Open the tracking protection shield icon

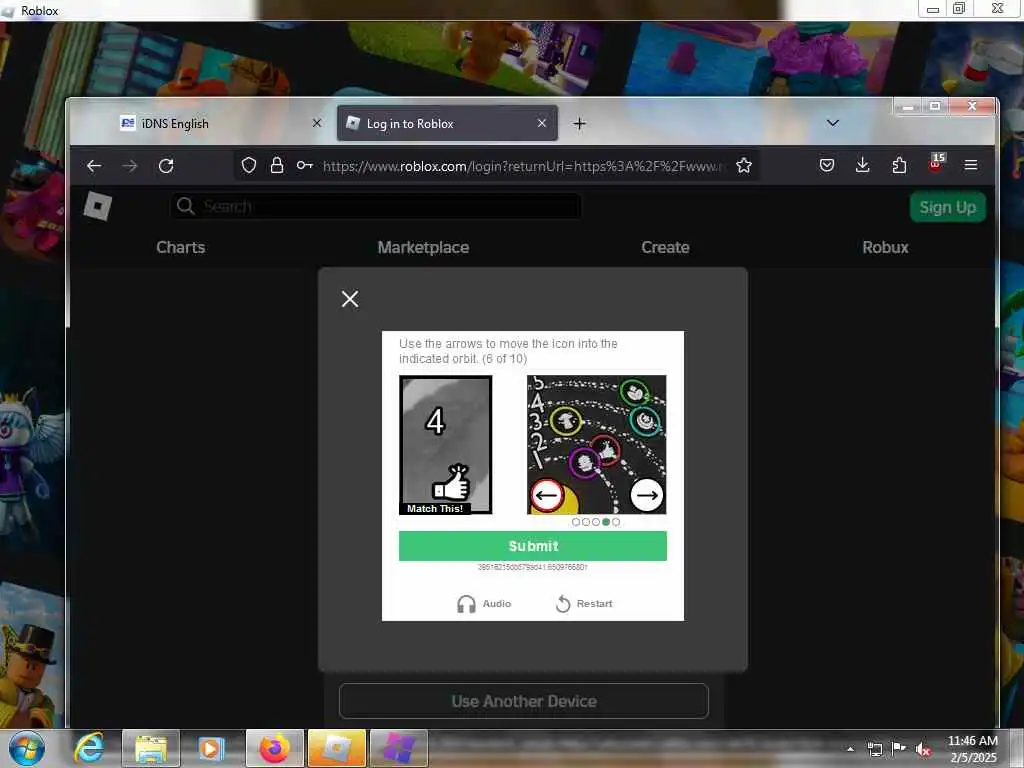point(249,165)
